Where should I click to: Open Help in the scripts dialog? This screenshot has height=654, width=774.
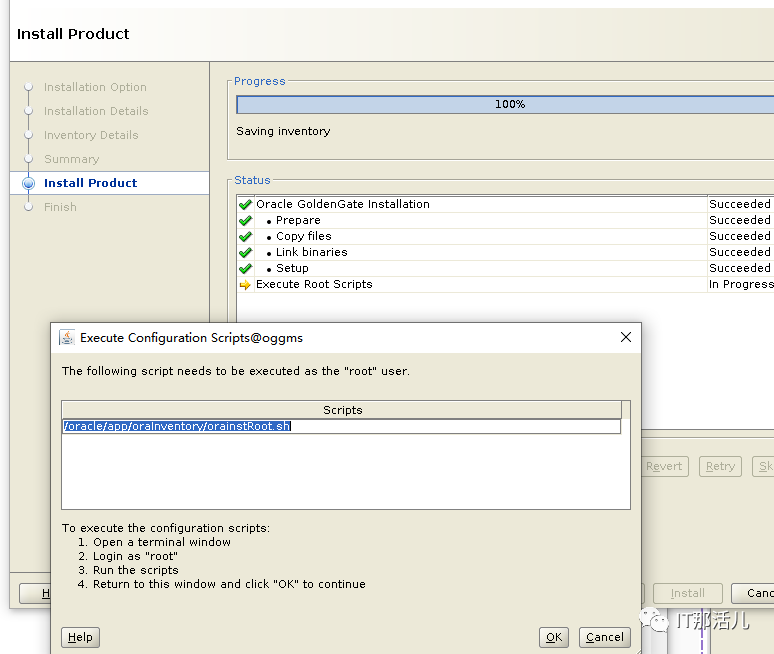click(x=80, y=637)
